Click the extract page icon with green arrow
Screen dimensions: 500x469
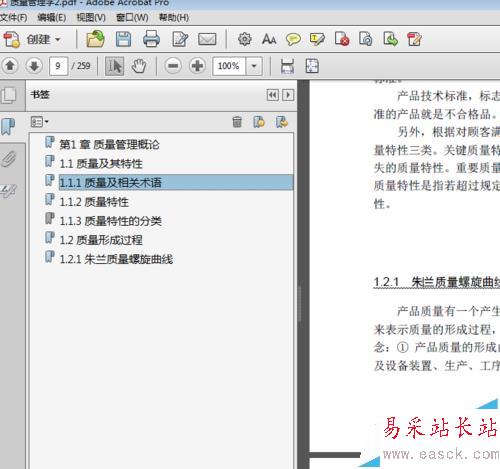(390, 39)
